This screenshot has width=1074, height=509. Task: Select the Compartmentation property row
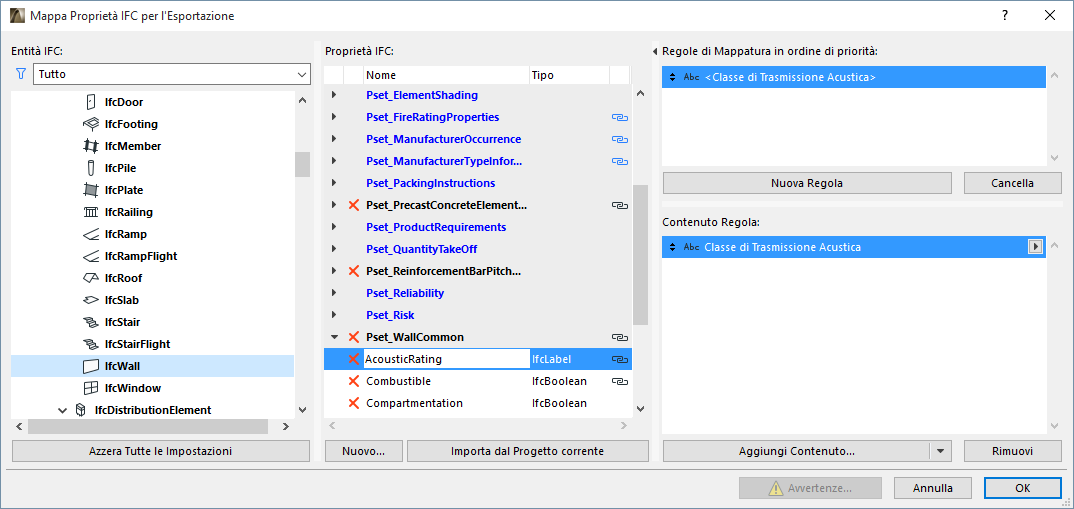pyautogui.click(x=477, y=403)
